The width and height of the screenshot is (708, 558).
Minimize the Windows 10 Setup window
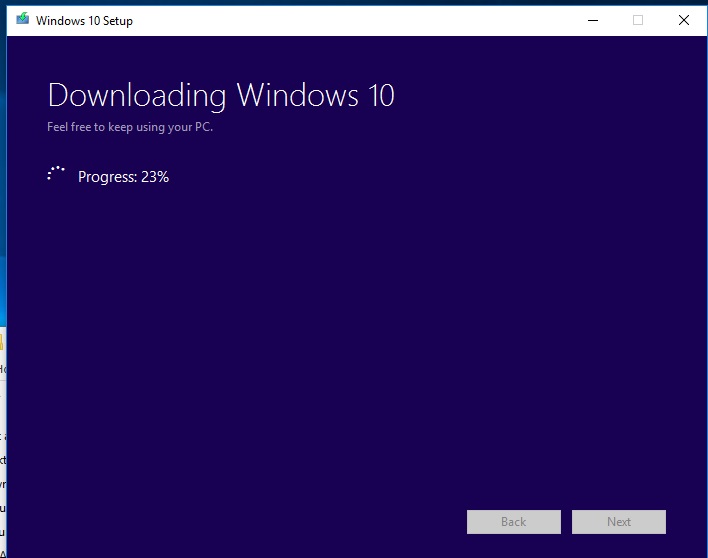click(593, 20)
